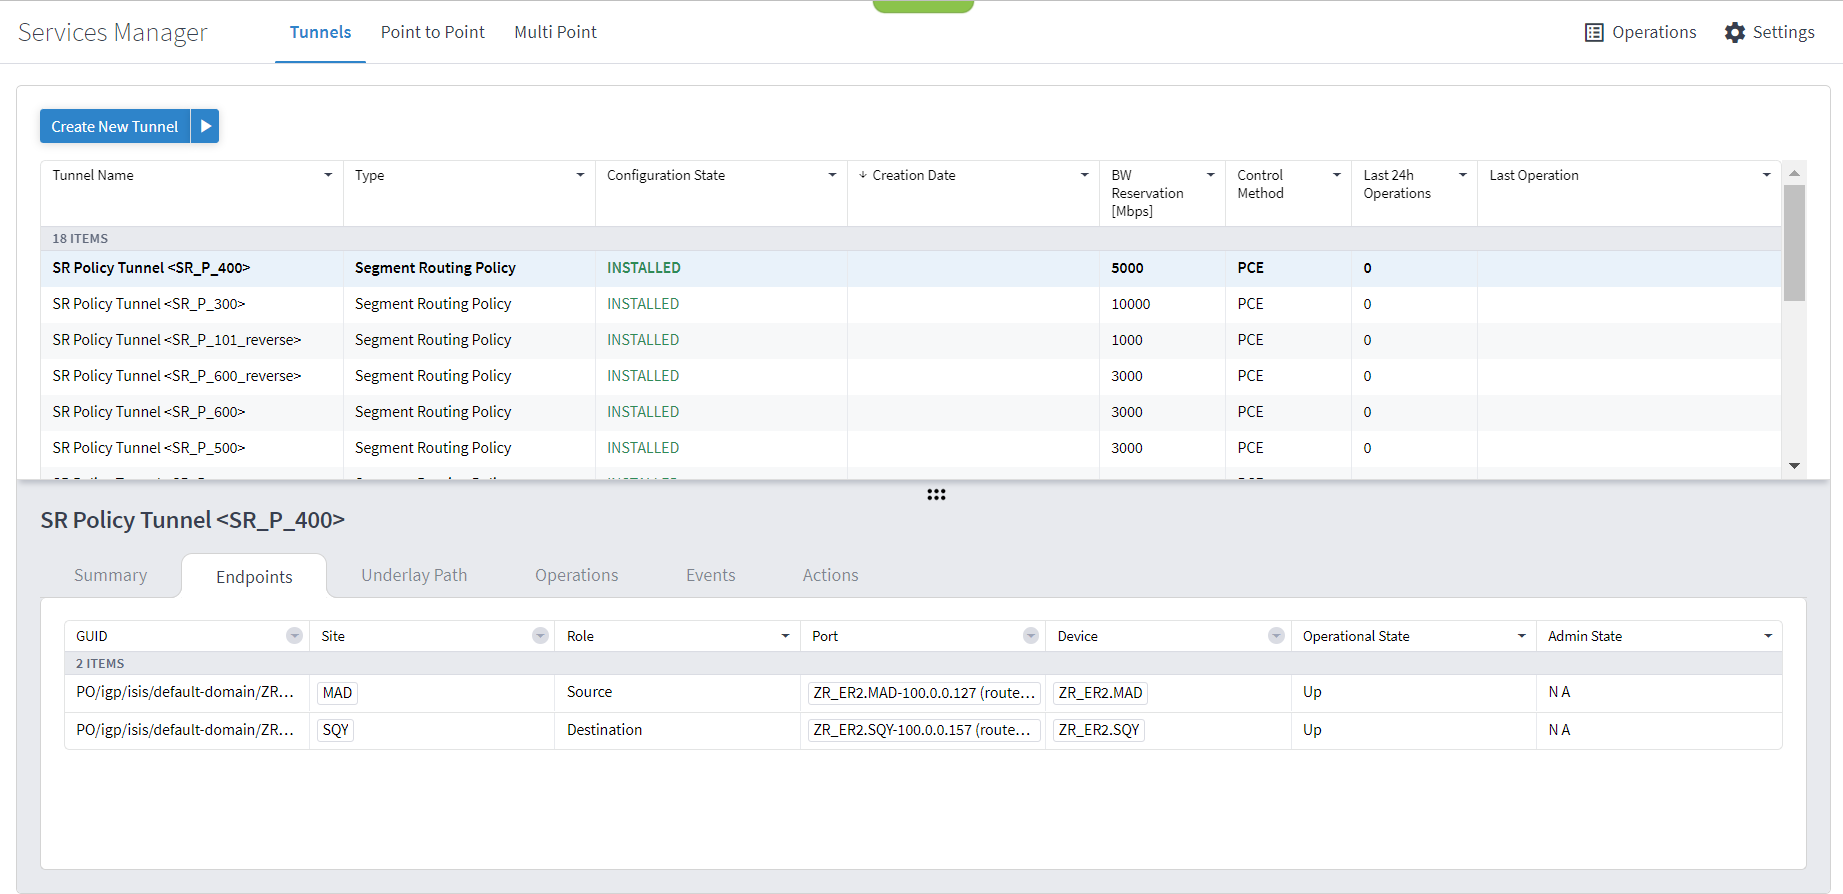This screenshot has height=894, width=1843.
Task: Click ZR_ER2.MAD device tag
Action: [x=1100, y=693]
